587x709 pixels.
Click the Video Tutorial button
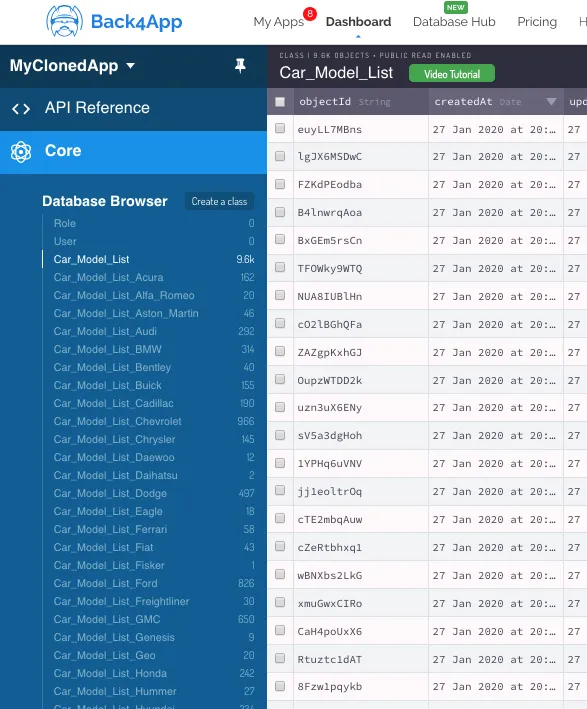click(x=452, y=74)
